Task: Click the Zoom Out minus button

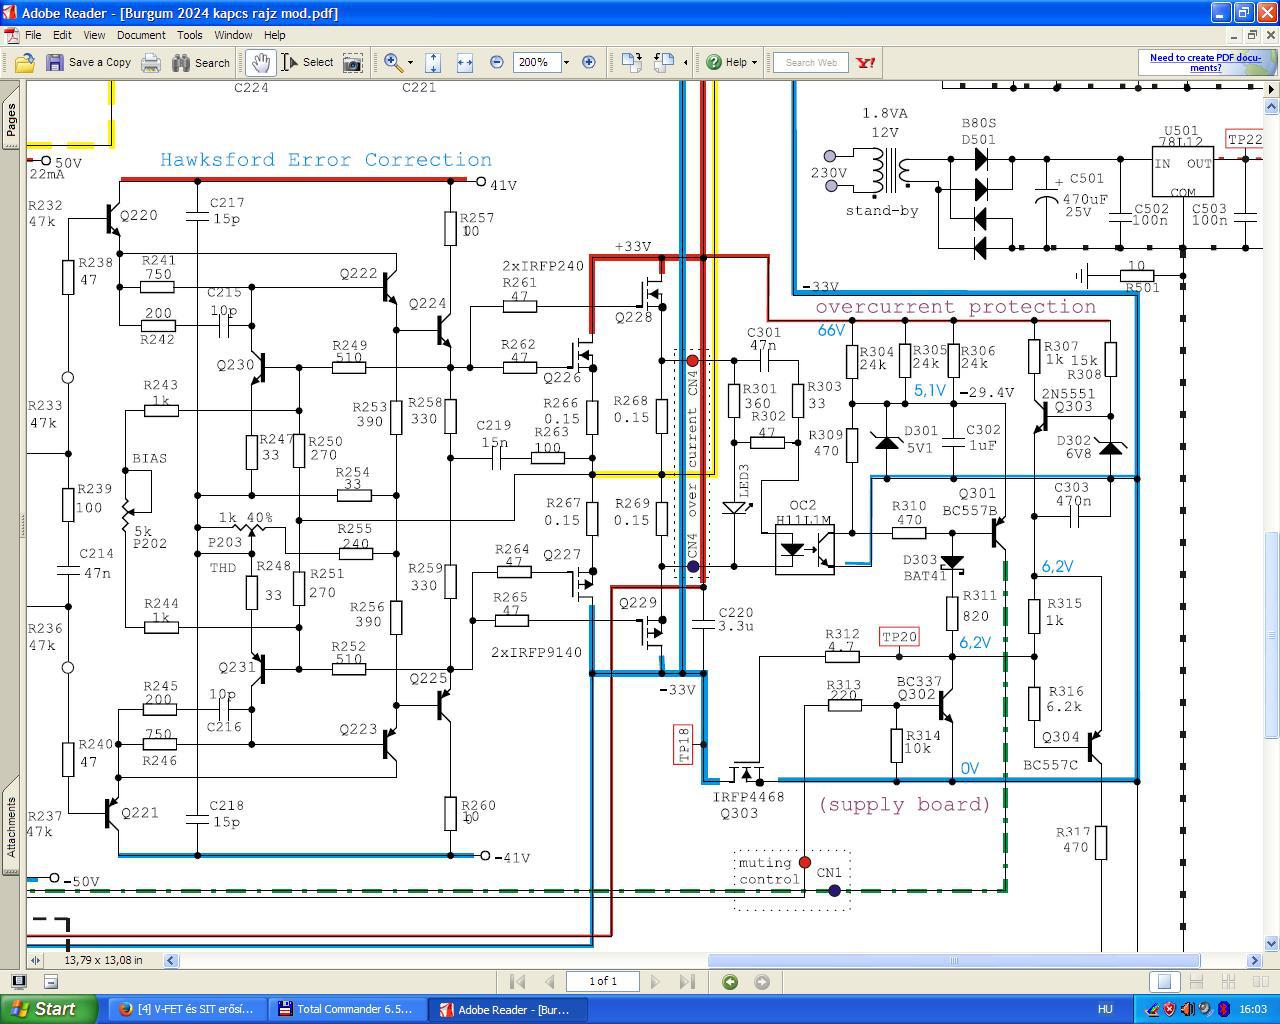Action: [x=496, y=62]
